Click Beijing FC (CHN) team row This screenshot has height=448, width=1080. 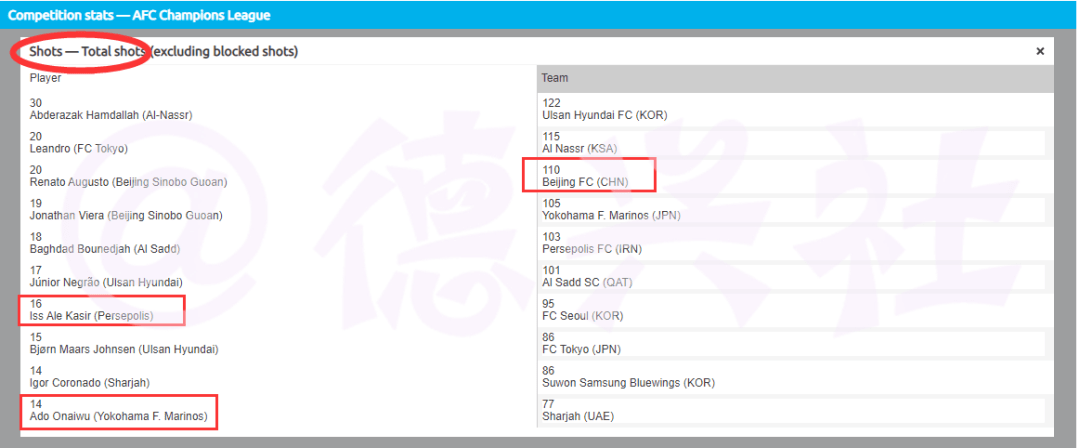[796, 176]
